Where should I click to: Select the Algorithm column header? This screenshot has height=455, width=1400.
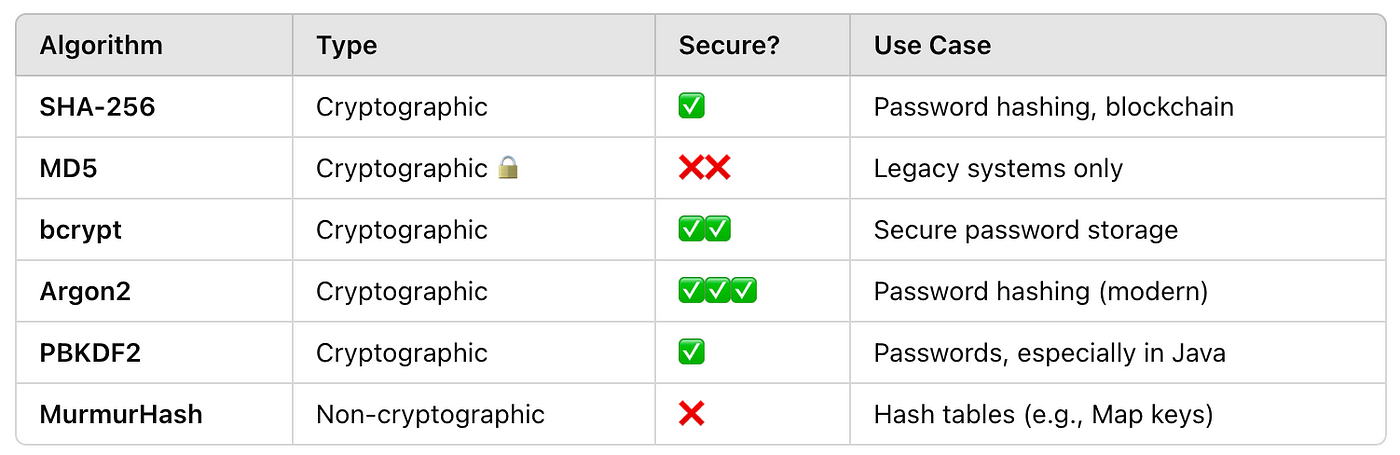[101, 45]
